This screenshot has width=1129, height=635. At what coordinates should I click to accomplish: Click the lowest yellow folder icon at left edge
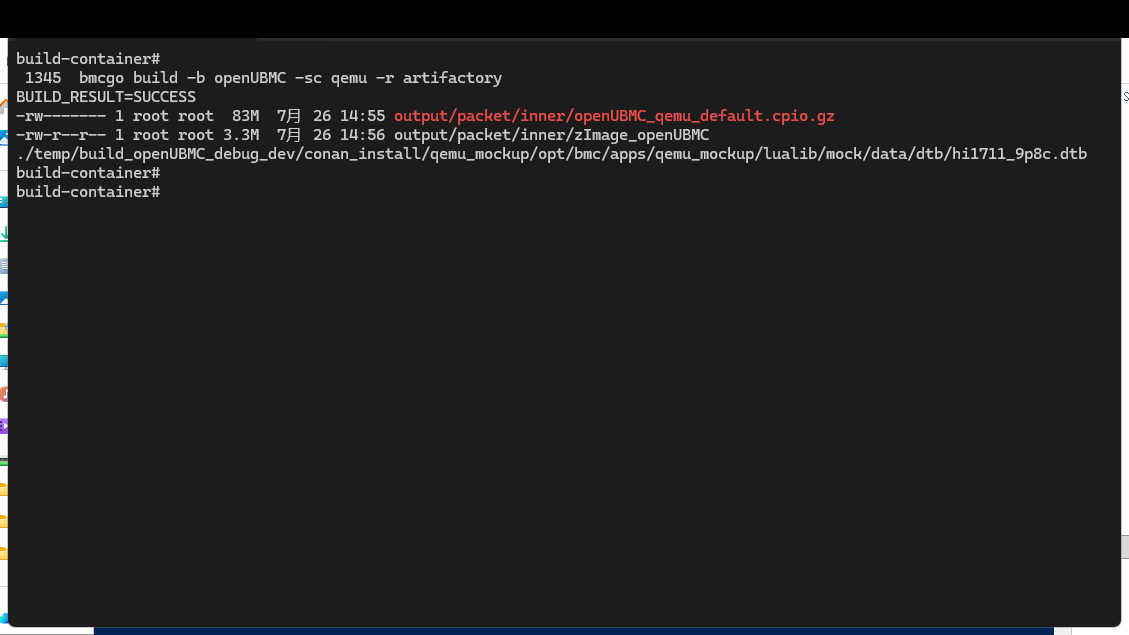[x=4, y=553]
